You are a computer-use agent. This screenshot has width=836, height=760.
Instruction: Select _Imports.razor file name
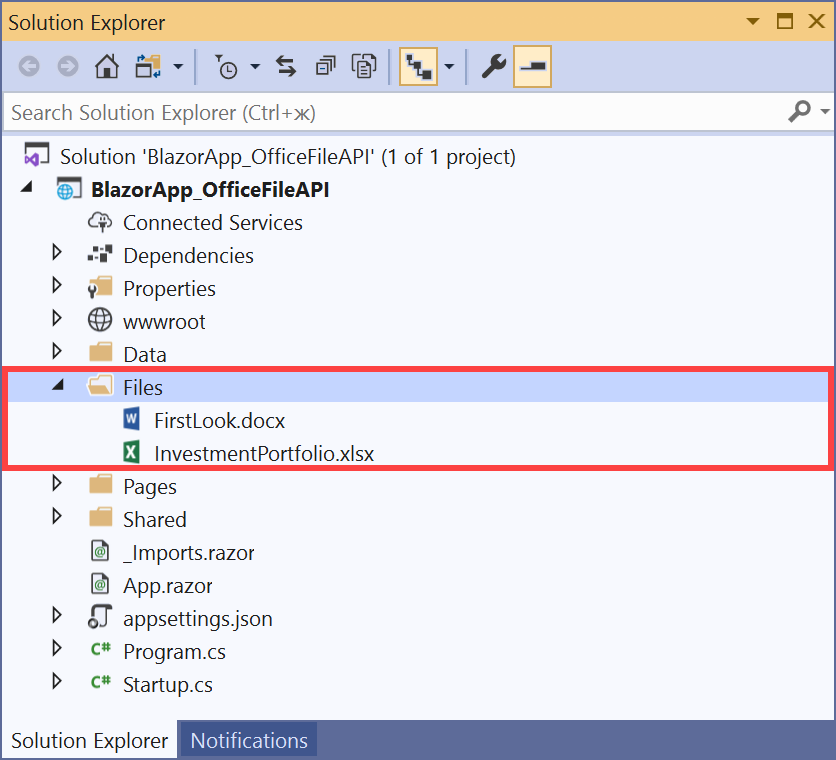(x=188, y=553)
